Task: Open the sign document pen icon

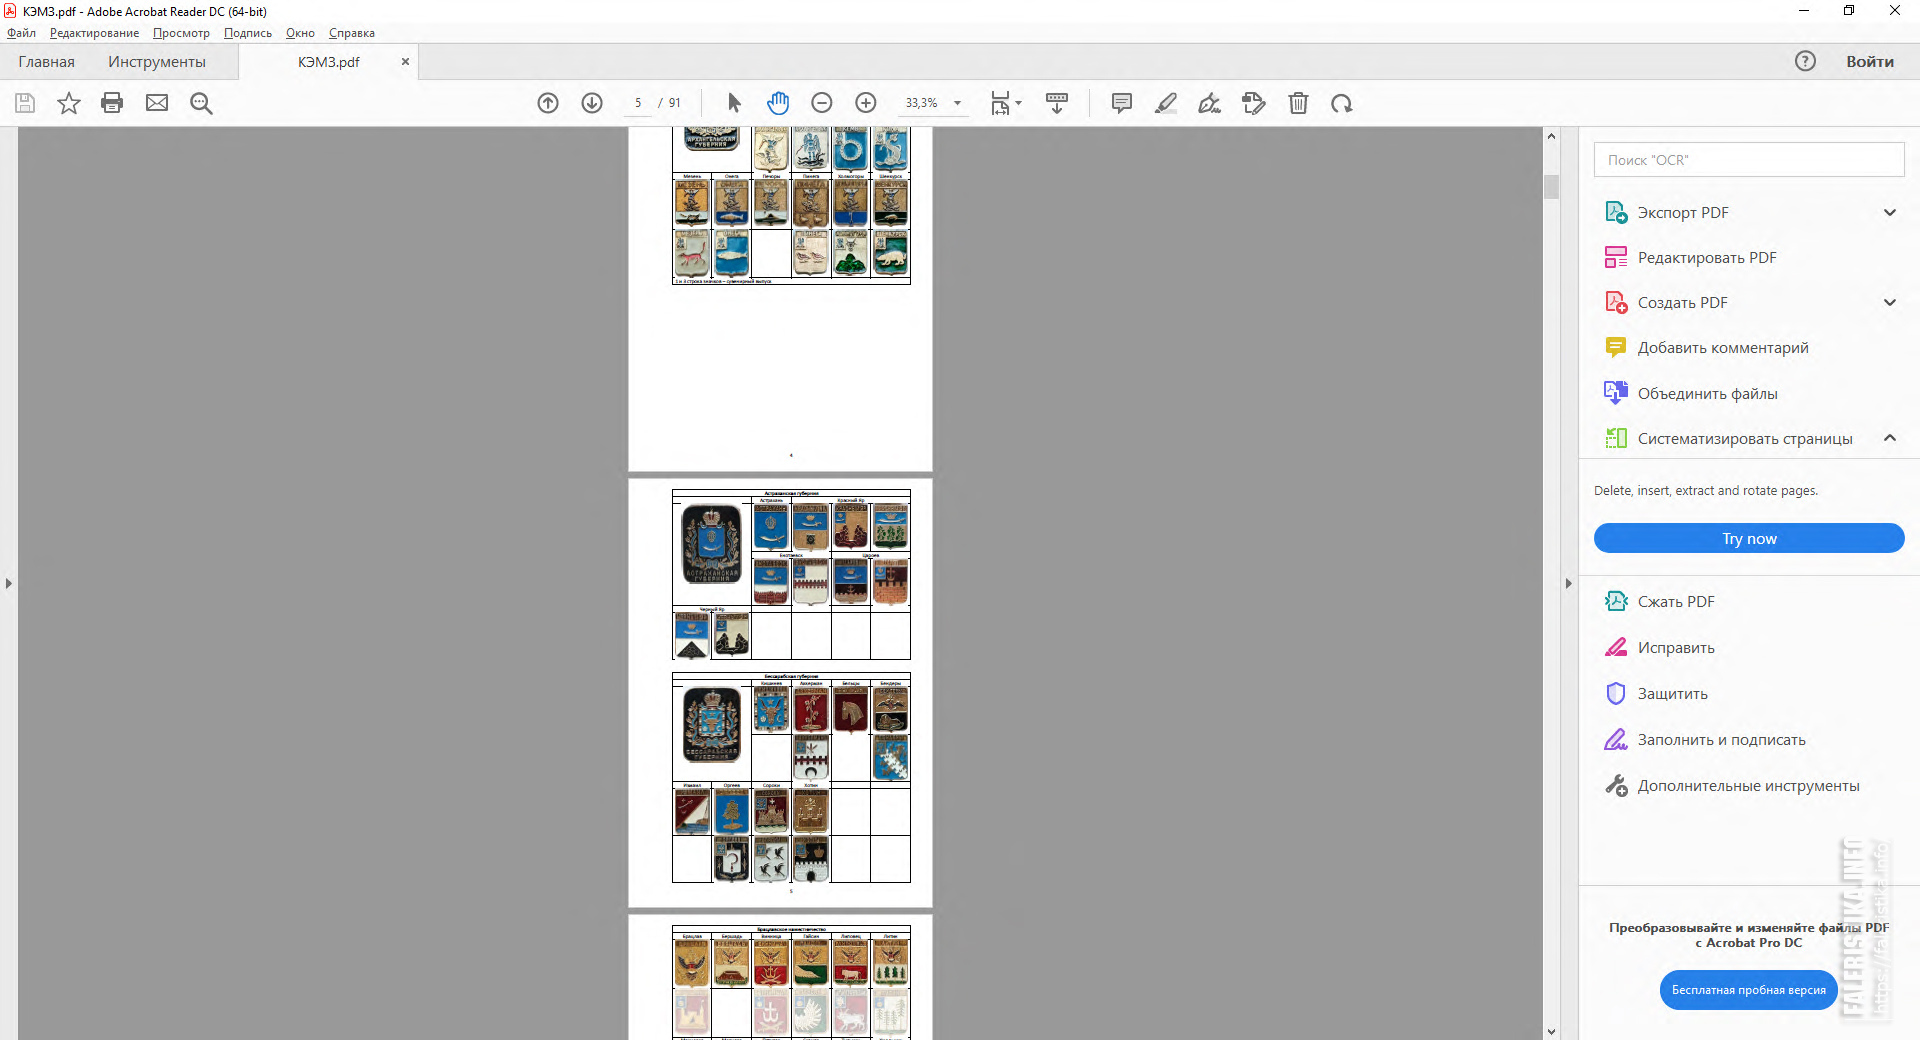Action: 1210,103
